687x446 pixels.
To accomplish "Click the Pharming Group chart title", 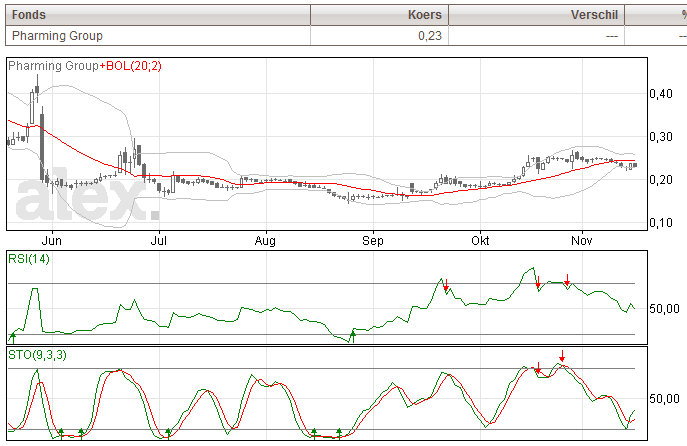I will tap(53, 66).
